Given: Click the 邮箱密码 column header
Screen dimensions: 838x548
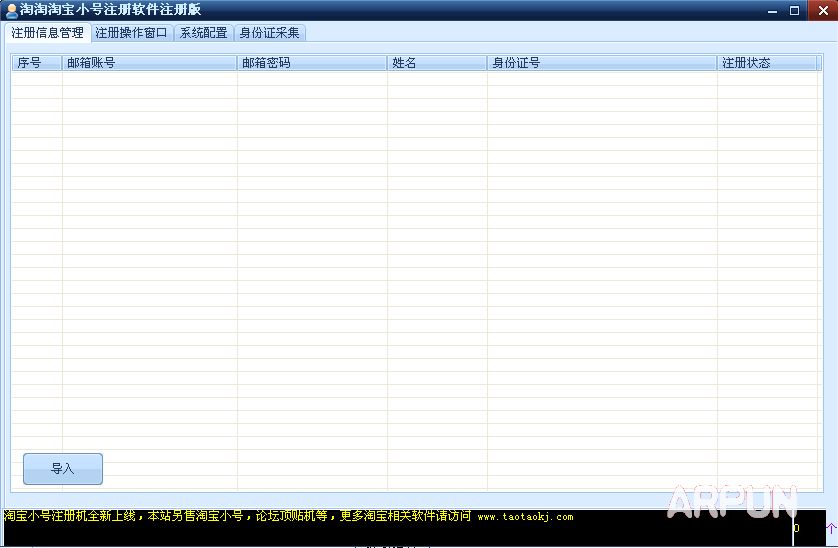Looking at the screenshot, I should 312,63.
